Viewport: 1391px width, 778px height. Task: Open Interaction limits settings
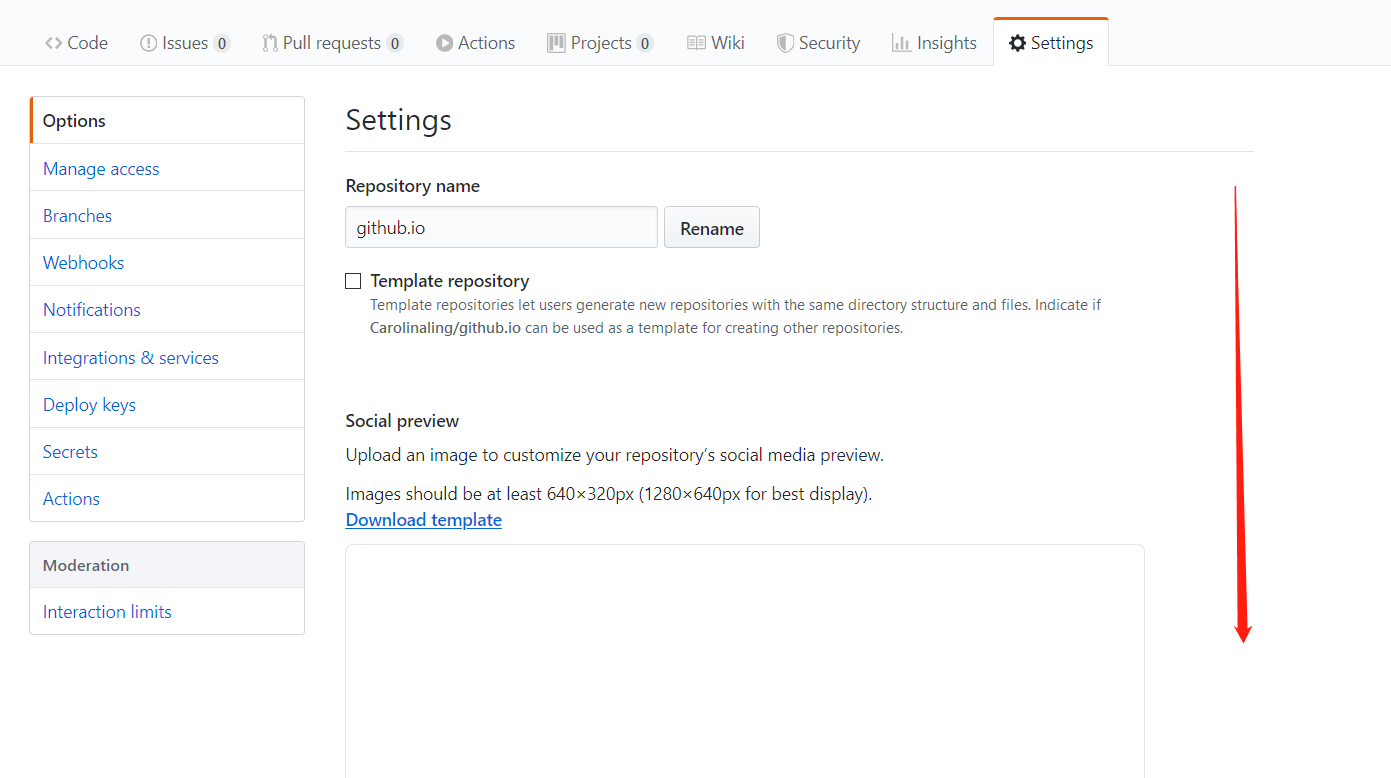click(x=167, y=611)
